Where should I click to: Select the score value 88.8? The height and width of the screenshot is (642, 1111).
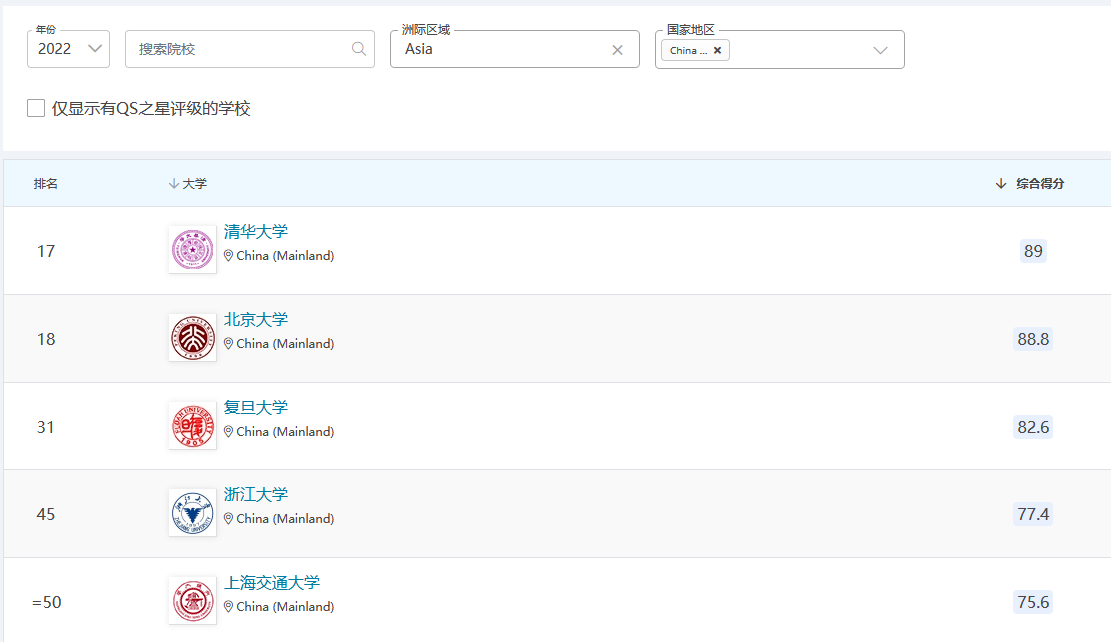click(1033, 339)
